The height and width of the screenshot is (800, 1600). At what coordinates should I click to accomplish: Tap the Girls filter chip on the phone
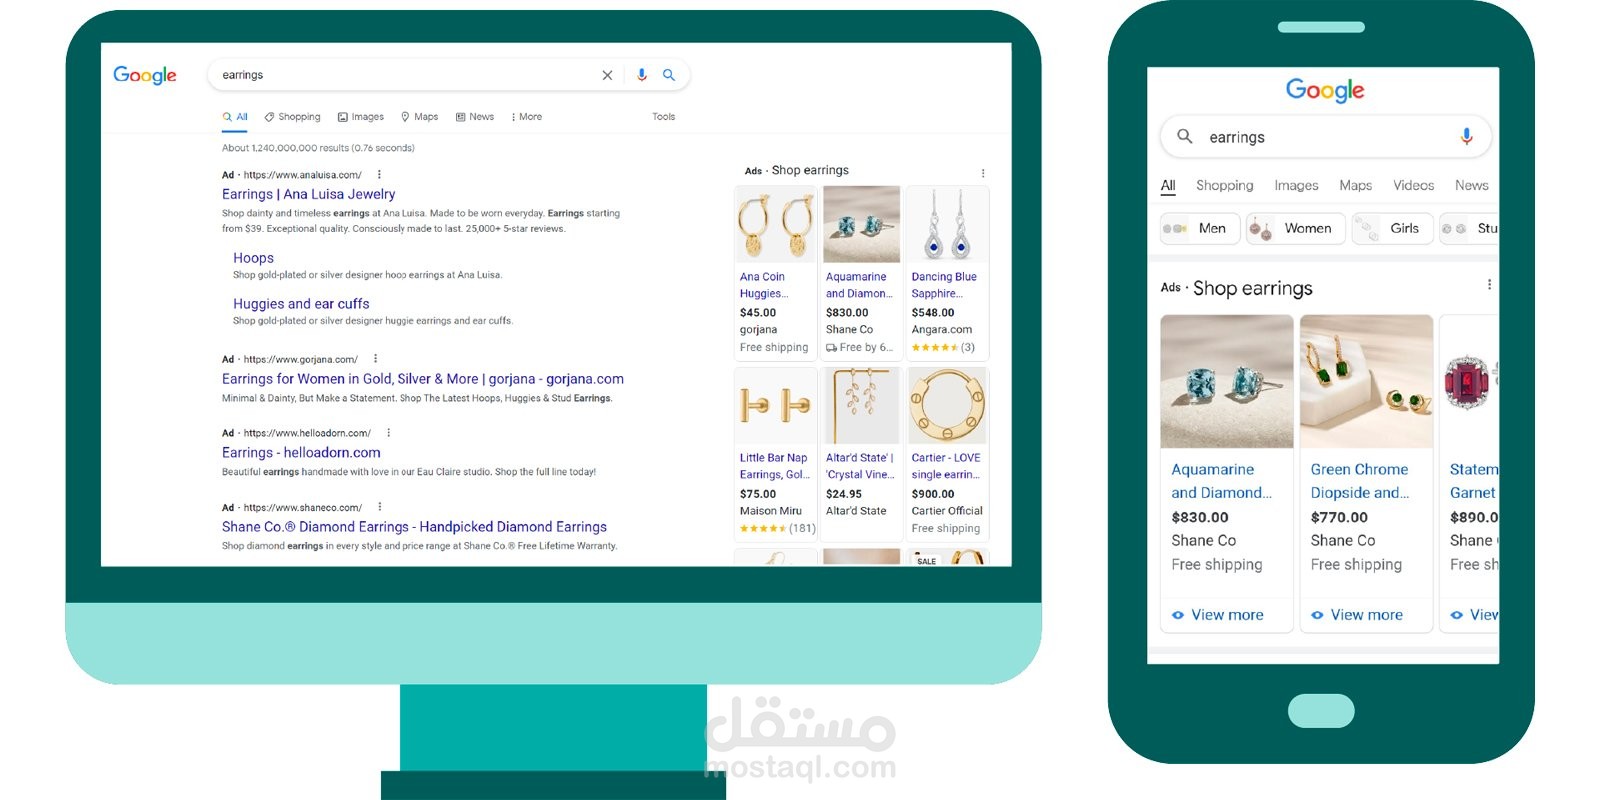pyautogui.click(x=1393, y=229)
